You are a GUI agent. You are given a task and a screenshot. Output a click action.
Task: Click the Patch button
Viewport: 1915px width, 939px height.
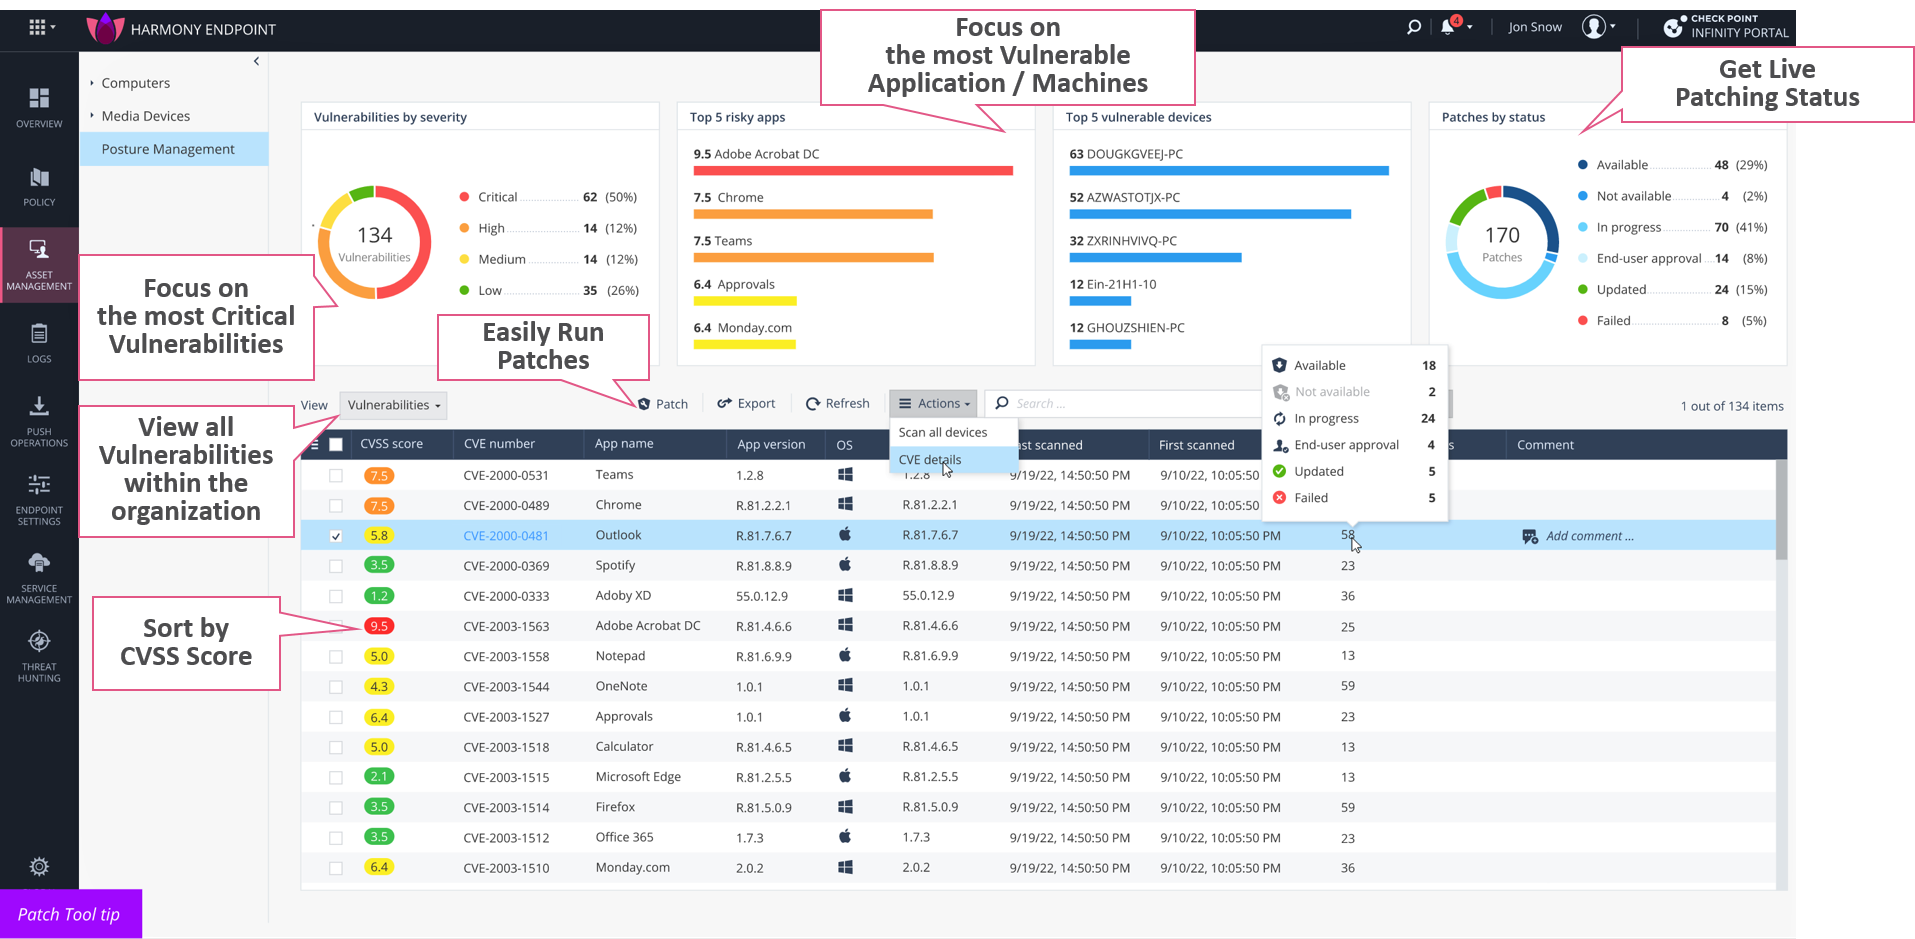click(663, 404)
